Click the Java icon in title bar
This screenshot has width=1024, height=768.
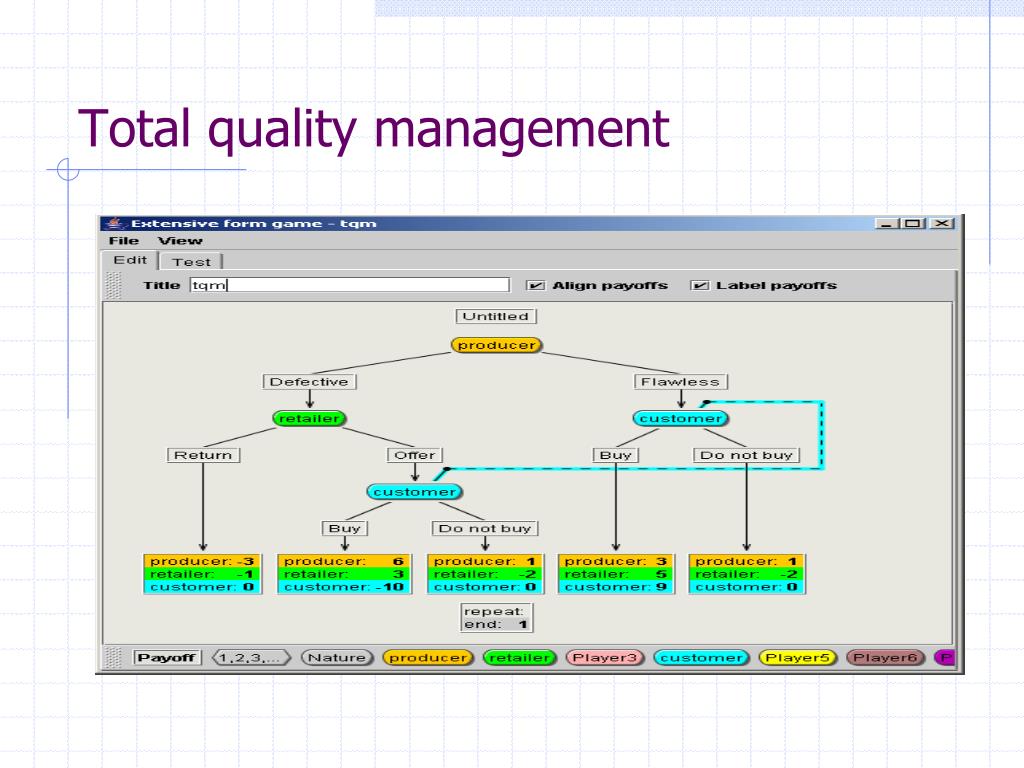pos(115,223)
